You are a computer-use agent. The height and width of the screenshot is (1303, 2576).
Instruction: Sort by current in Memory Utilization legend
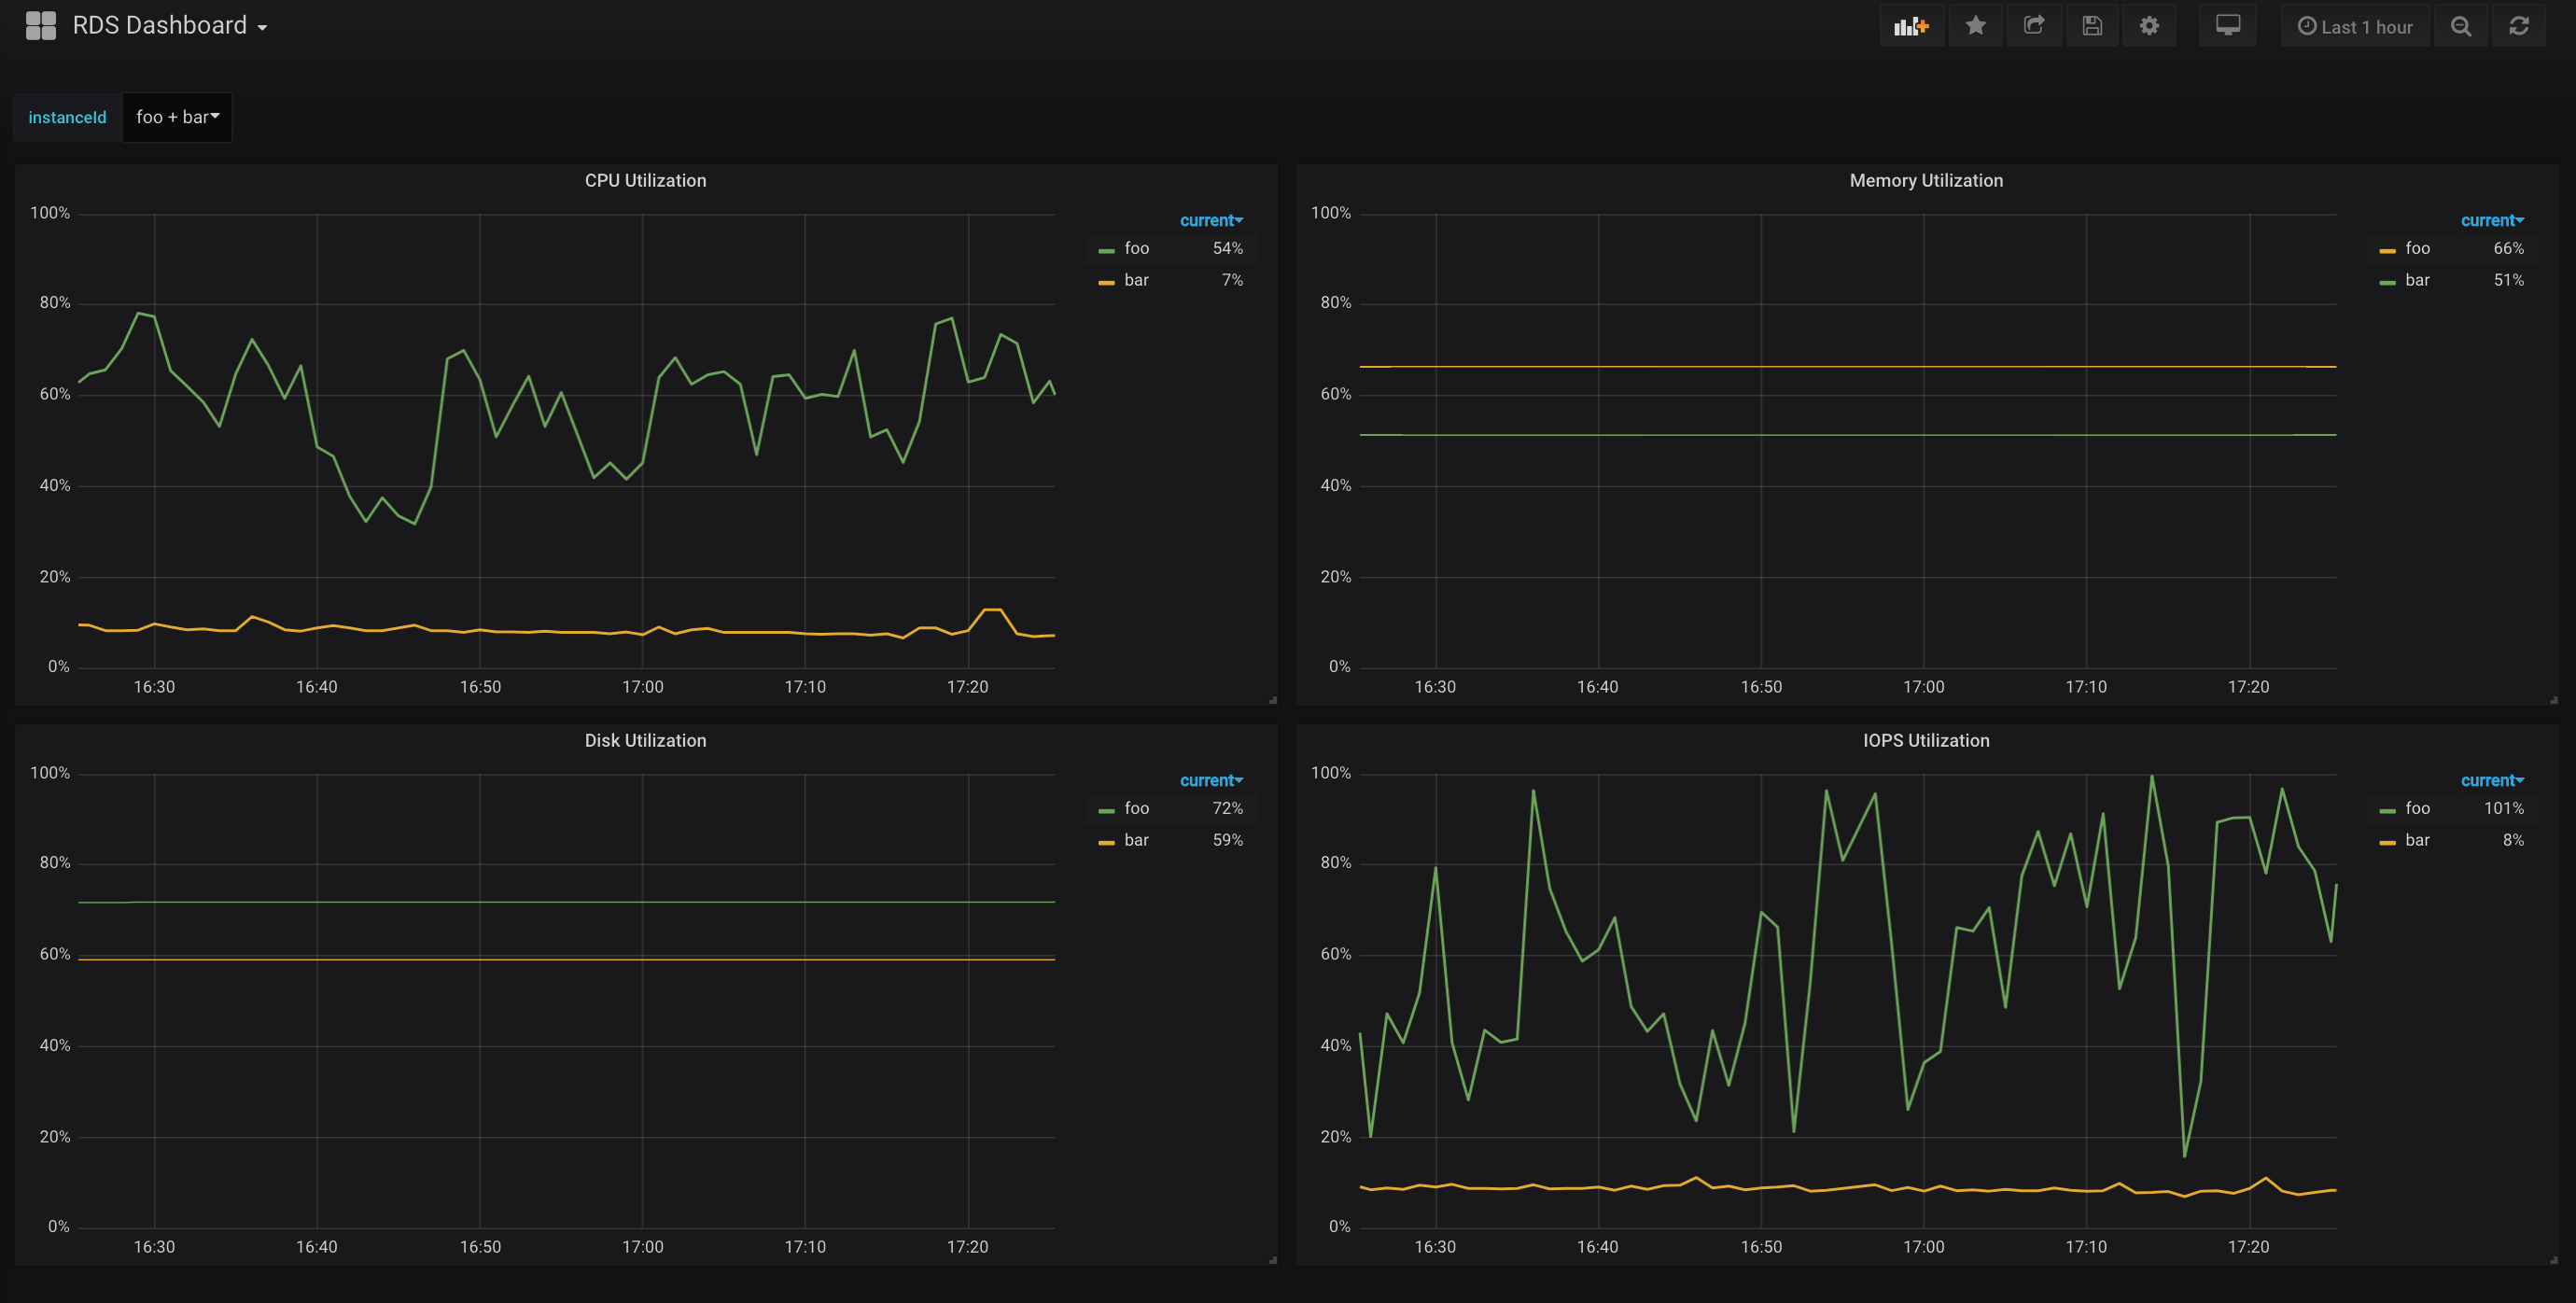click(x=2491, y=220)
